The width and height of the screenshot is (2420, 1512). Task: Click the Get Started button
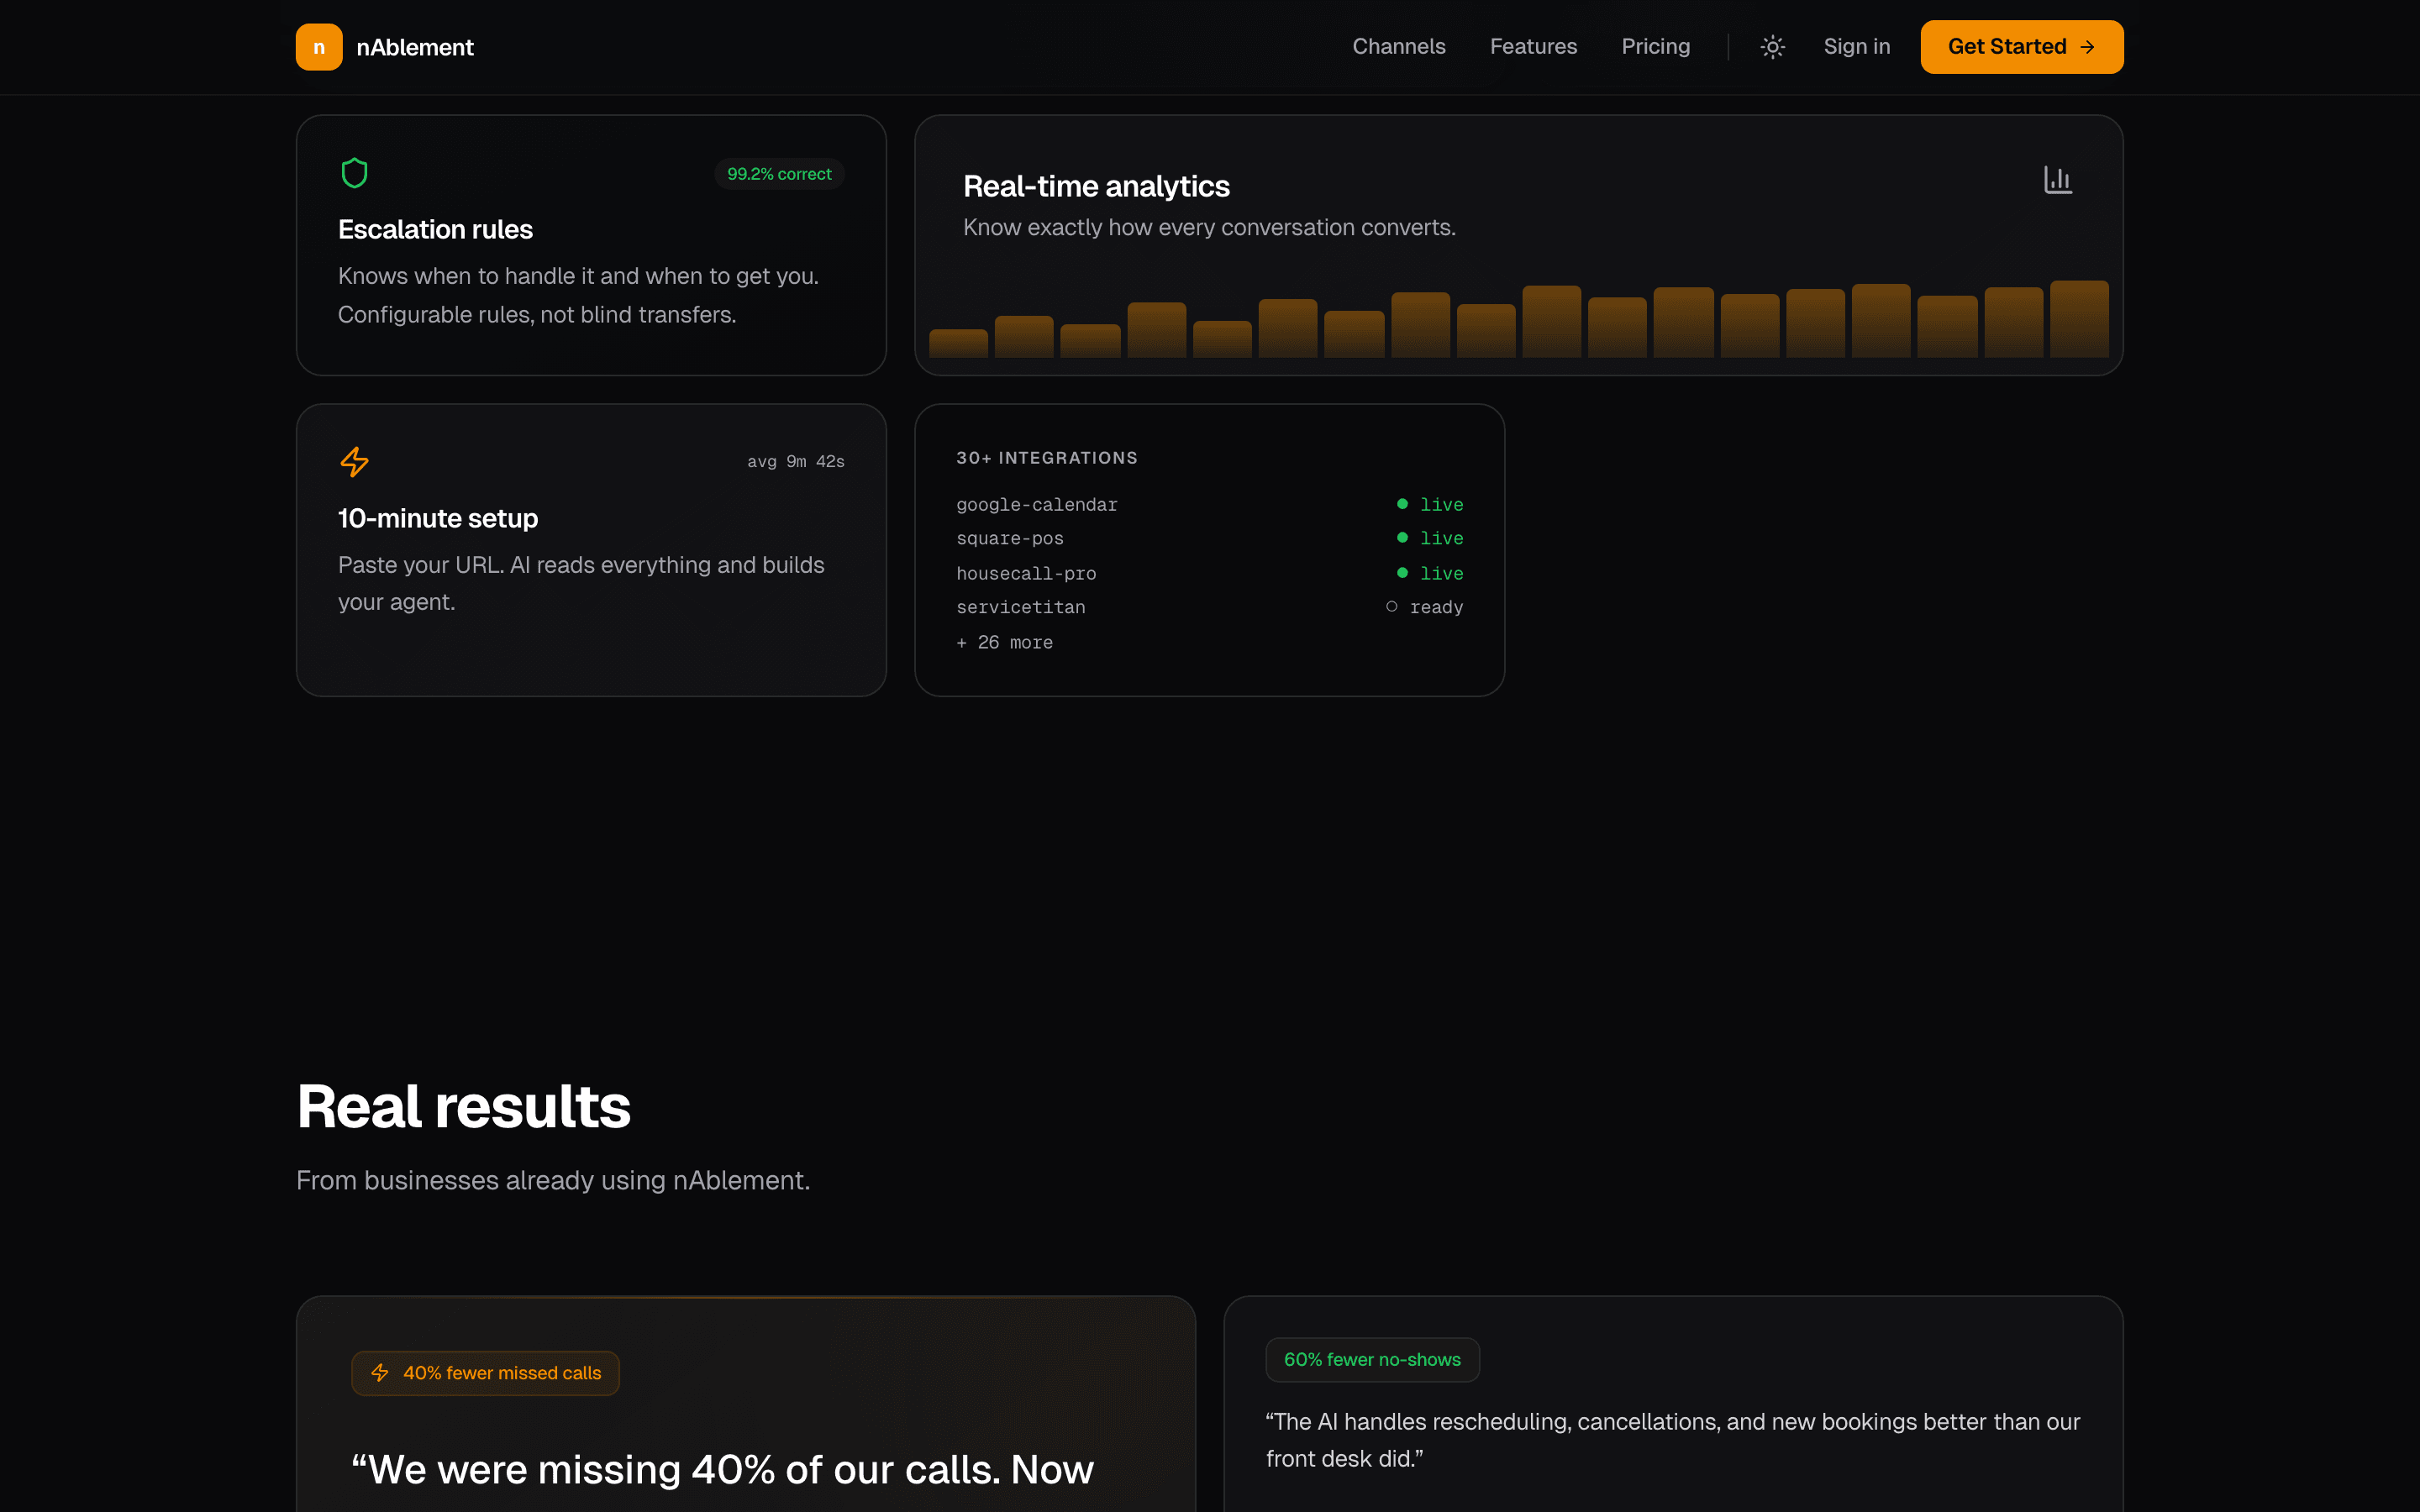(2021, 47)
